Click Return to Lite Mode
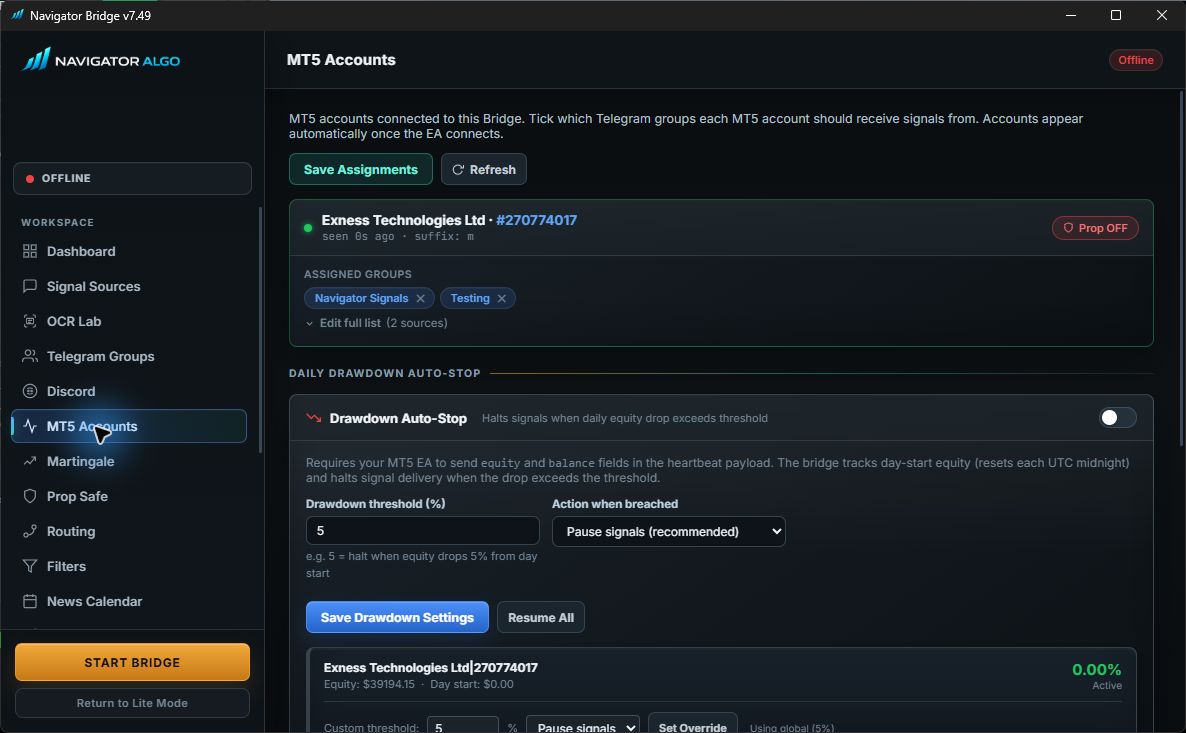This screenshot has height=733, width=1186. coord(132,703)
